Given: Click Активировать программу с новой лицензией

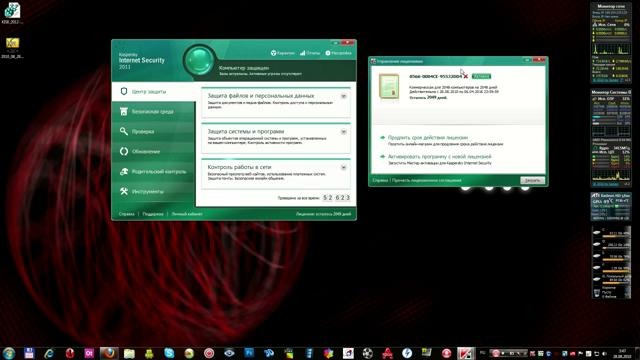Looking at the screenshot, I should click(440, 157).
